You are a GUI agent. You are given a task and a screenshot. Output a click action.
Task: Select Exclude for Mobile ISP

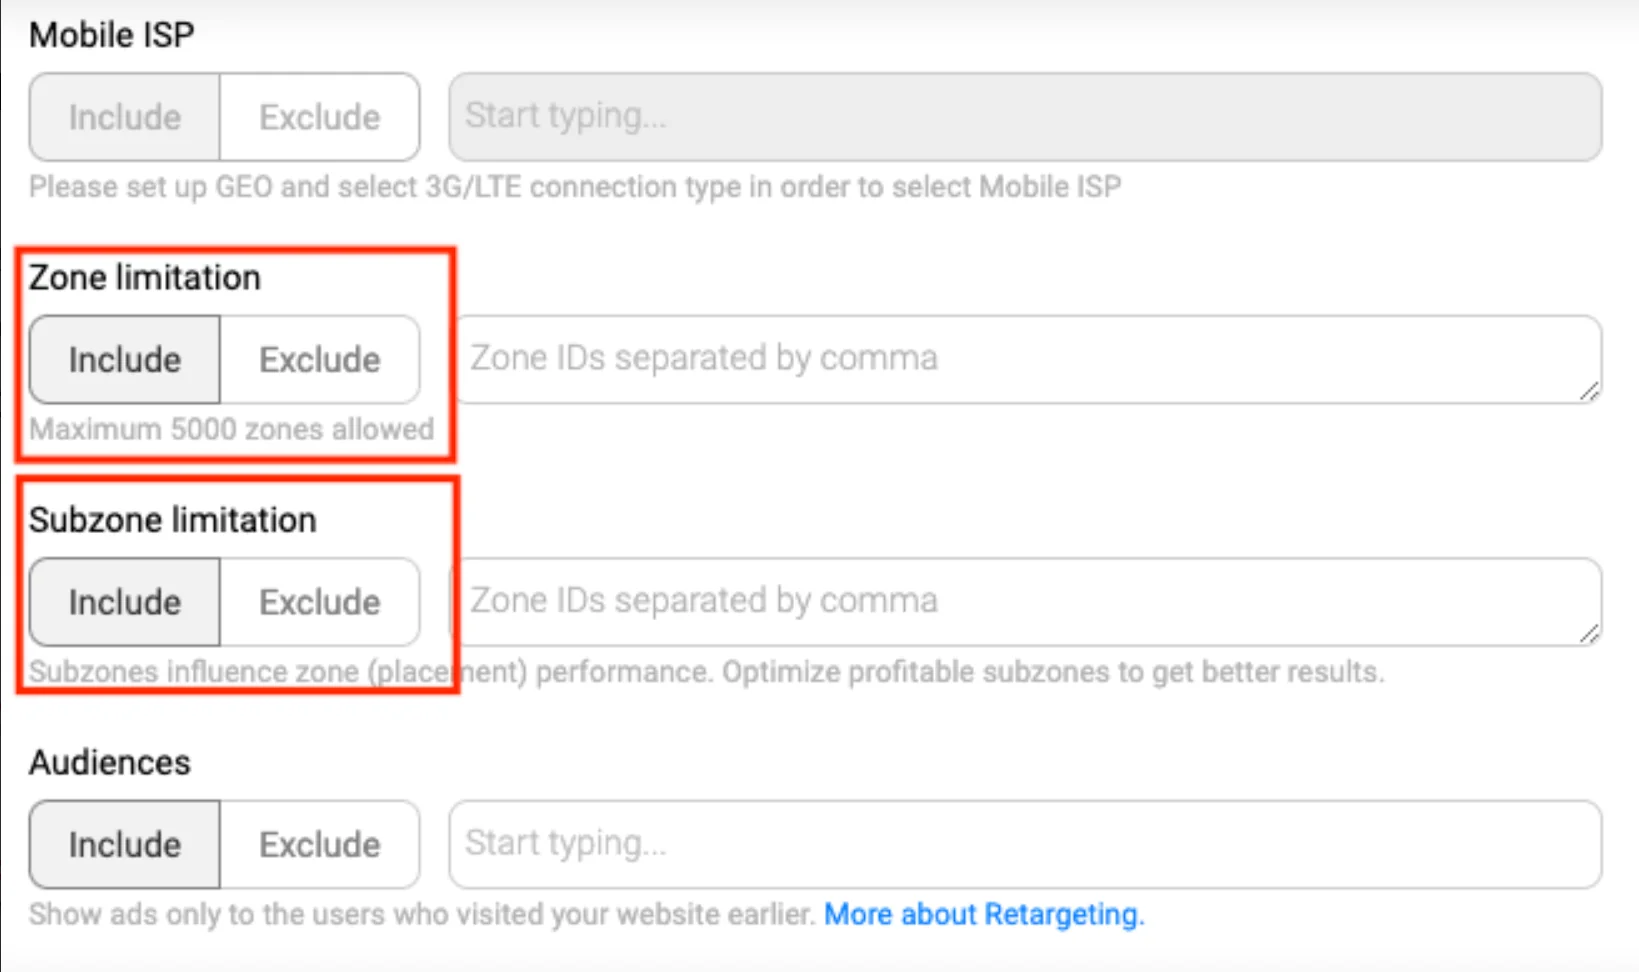[319, 117]
